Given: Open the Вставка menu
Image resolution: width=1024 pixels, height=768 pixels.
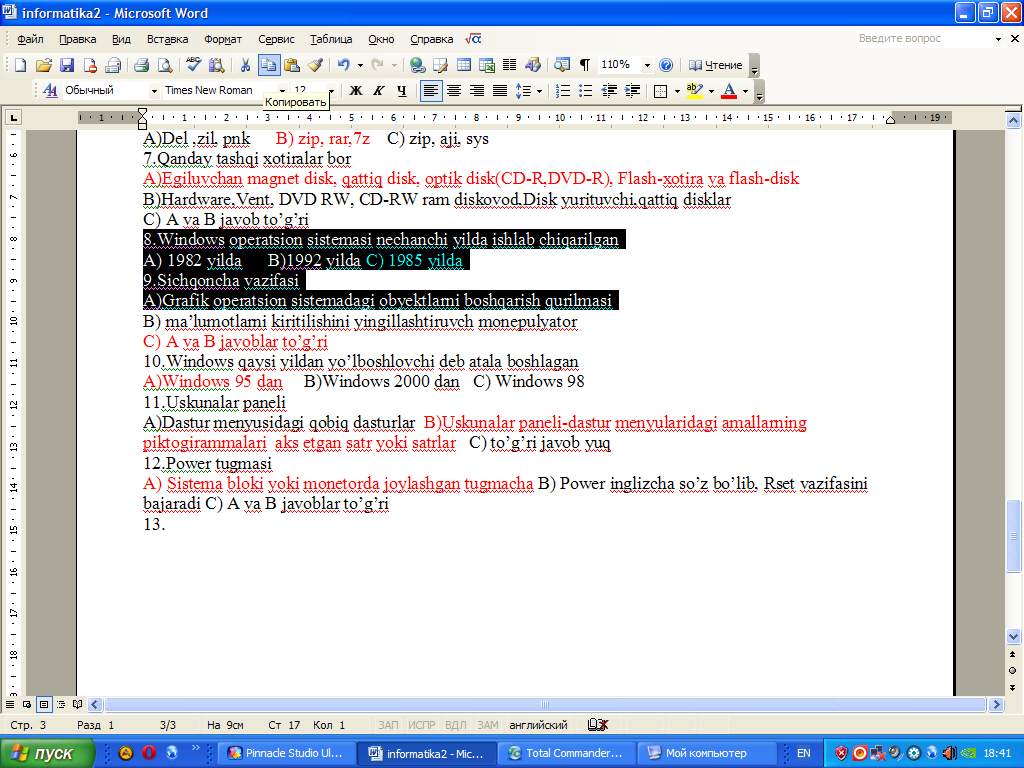Looking at the screenshot, I should 167,39.
